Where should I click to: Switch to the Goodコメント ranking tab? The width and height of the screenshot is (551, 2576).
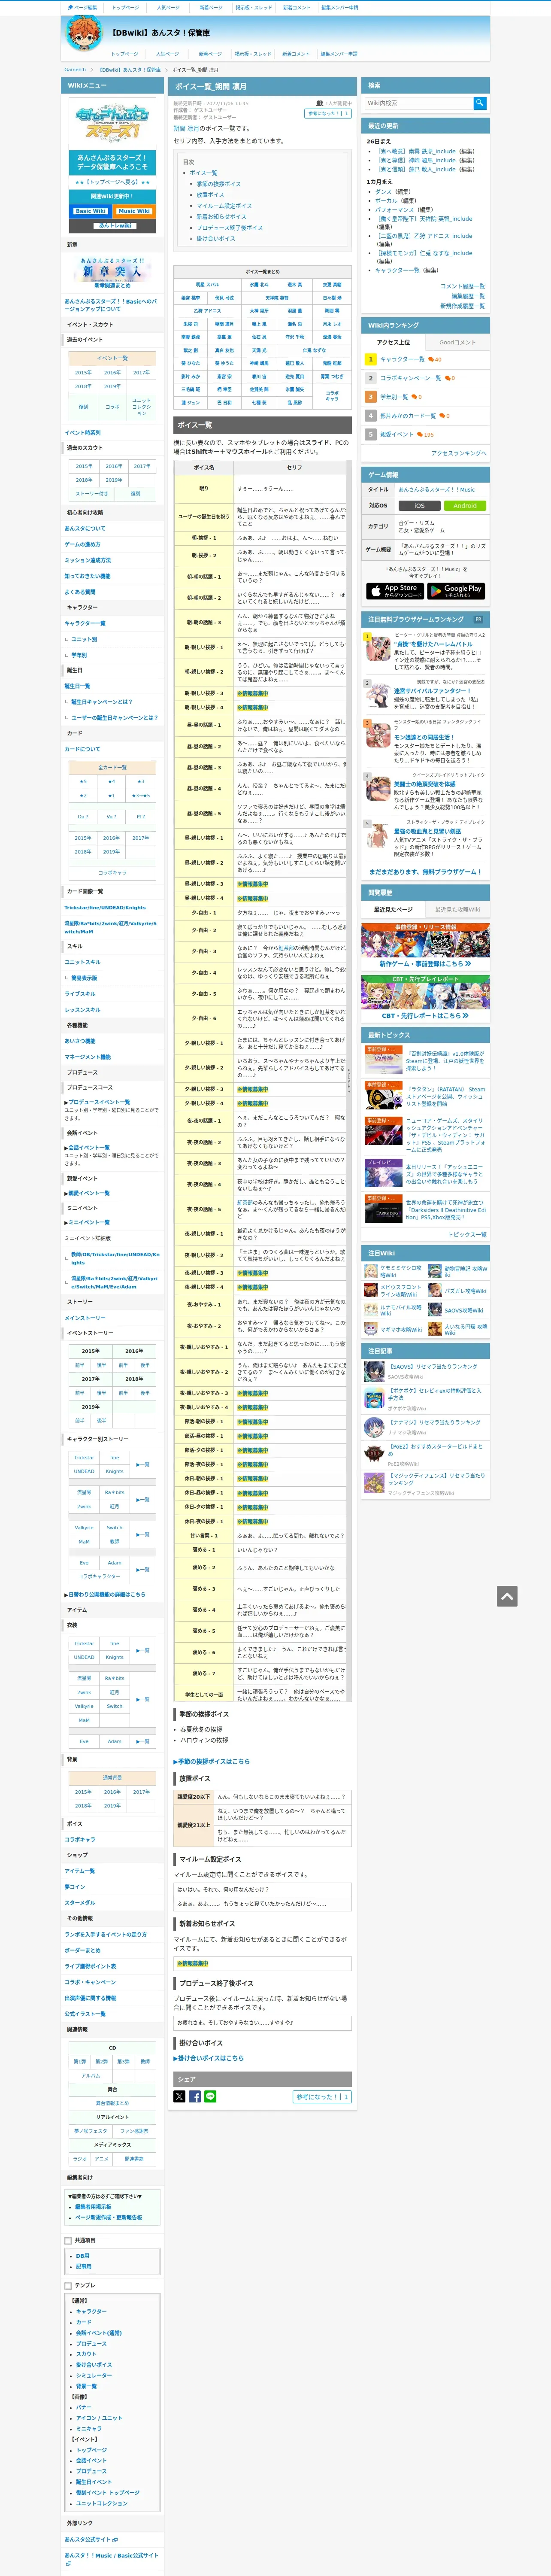pos(457,342)
